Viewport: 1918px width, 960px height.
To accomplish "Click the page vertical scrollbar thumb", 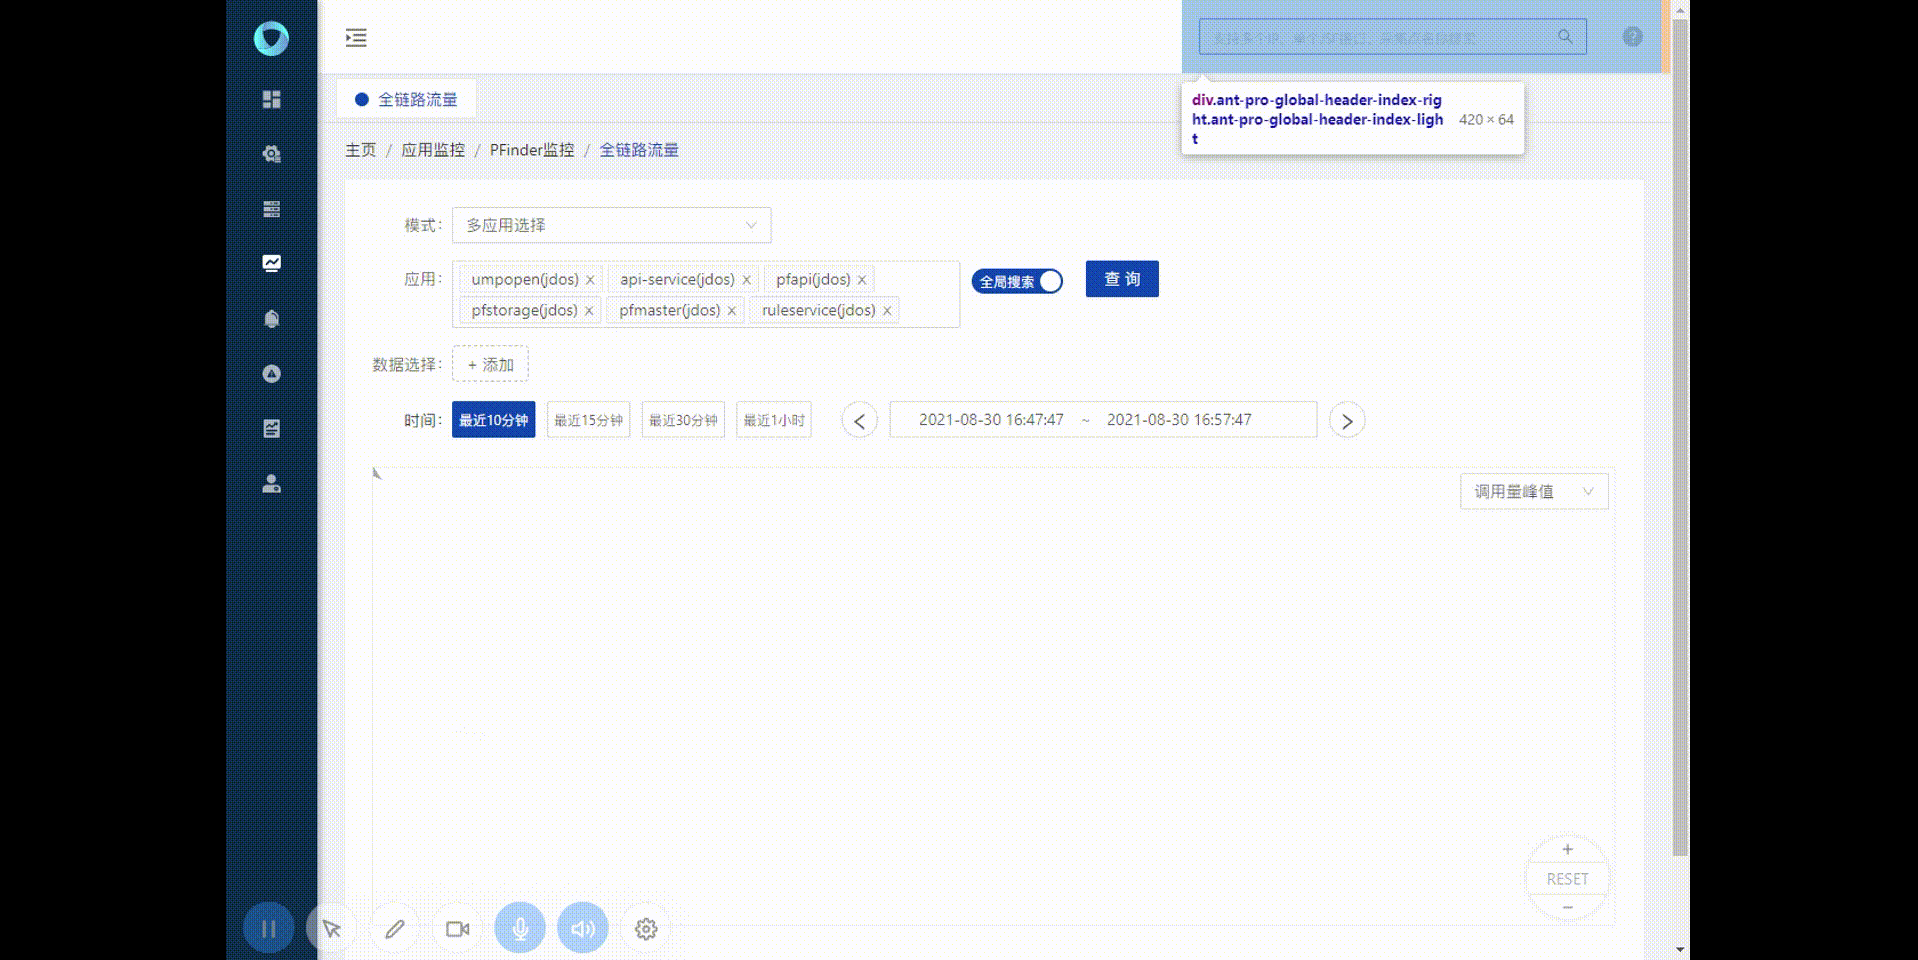I will (1680, 437).
